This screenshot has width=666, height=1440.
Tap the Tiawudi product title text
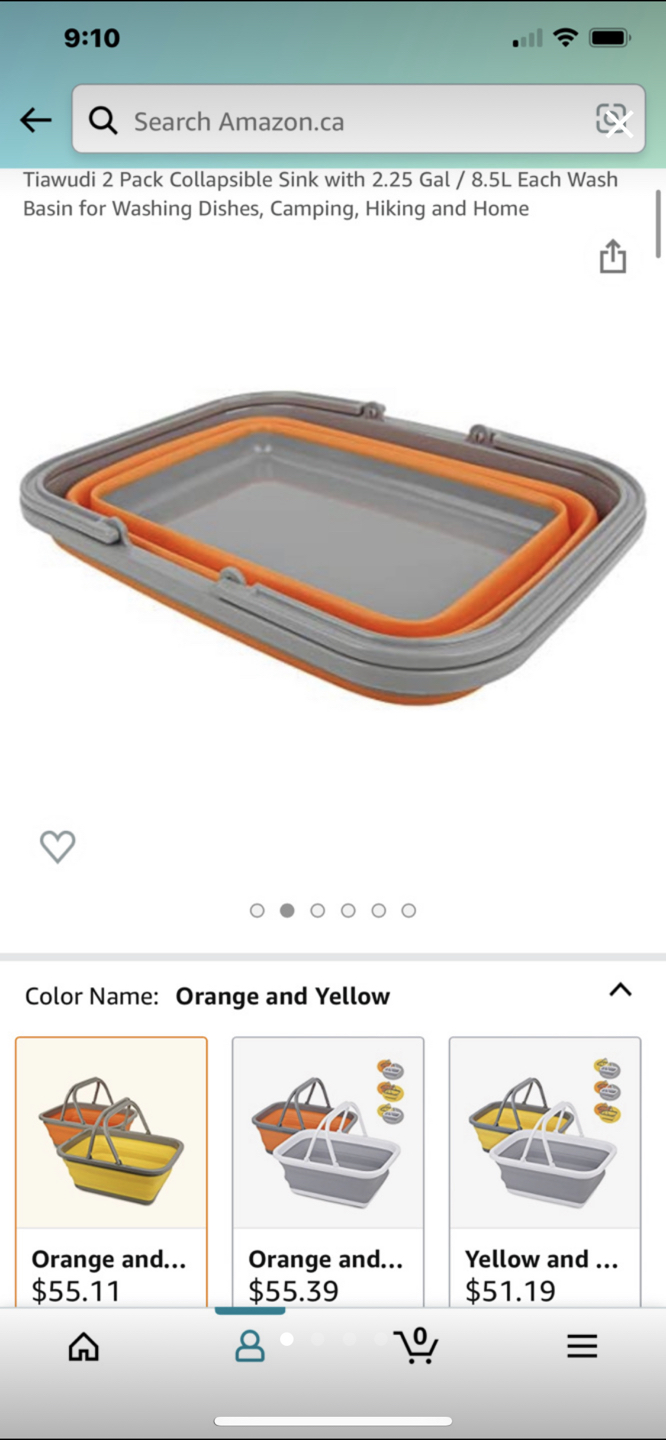[x=320, y=194]
